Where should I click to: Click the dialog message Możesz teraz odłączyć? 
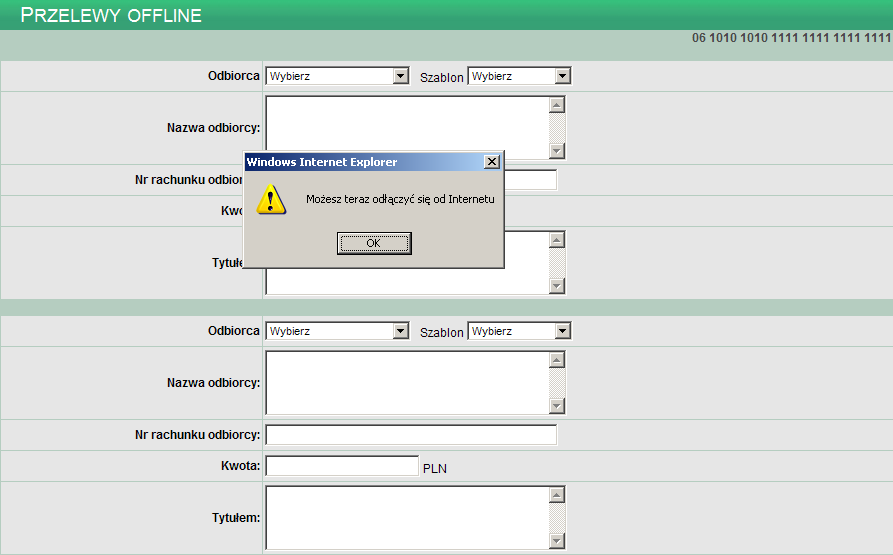[x=400, y=199]
